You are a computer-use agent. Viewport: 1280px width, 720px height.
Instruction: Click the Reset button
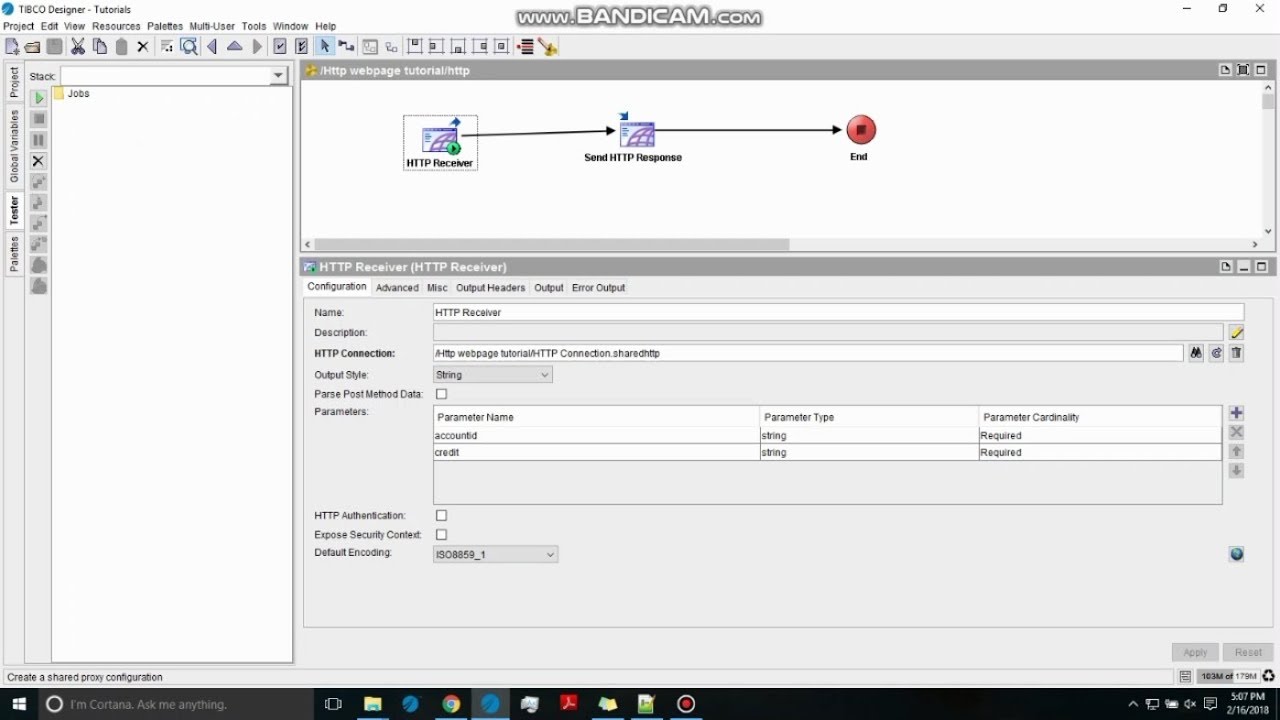[x=1248, y=652]
